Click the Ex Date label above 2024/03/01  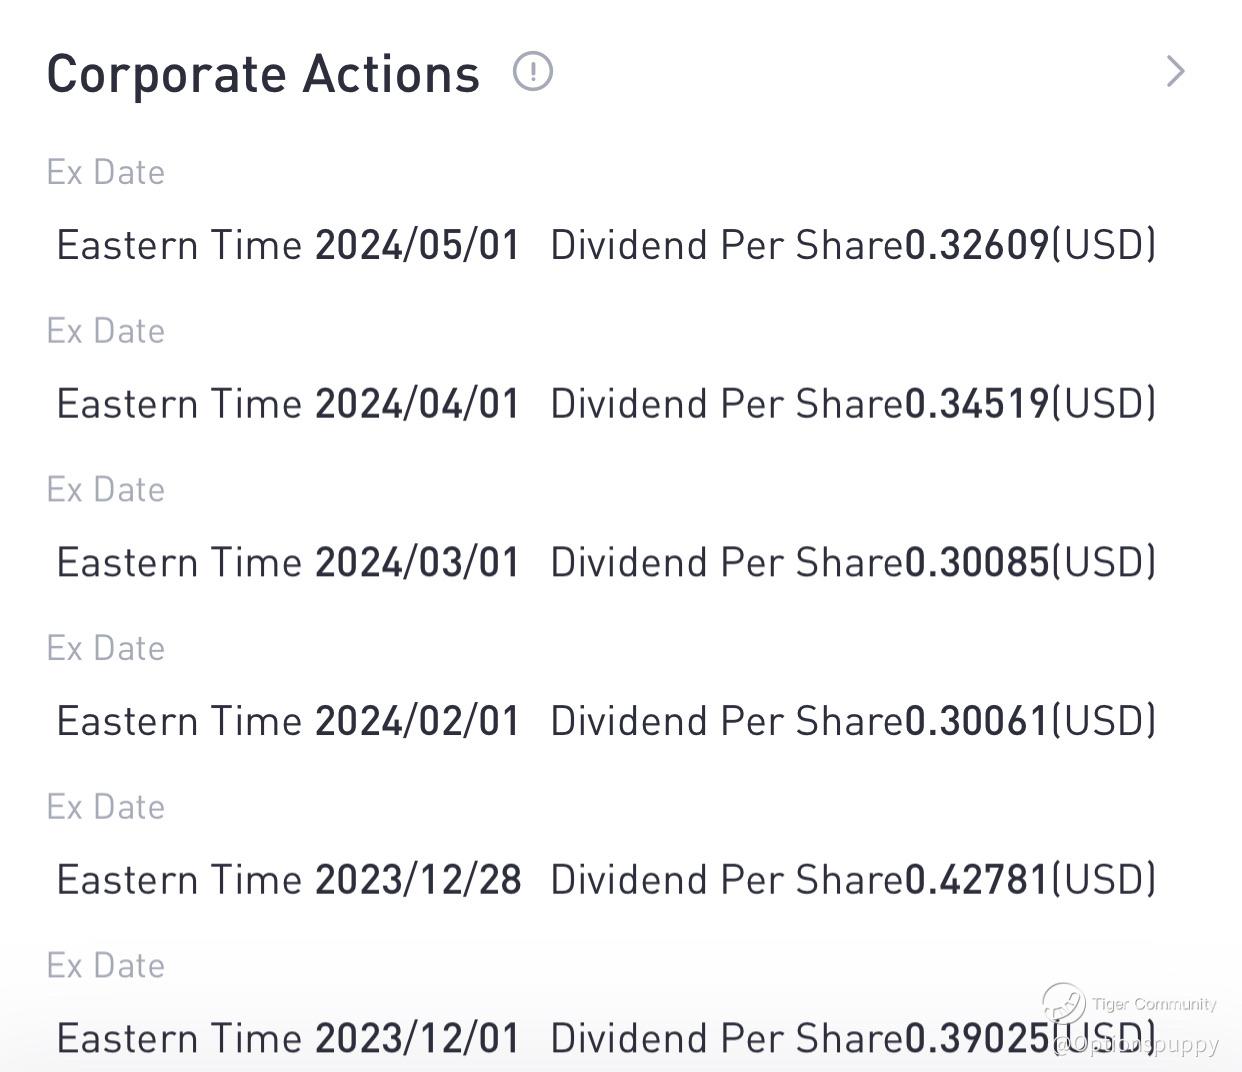[x=106, y=490]
